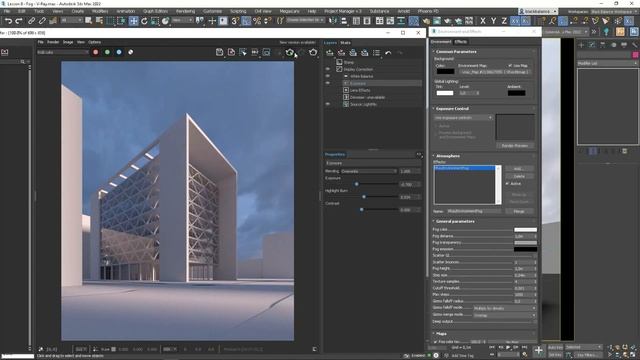Click the red channel circle in frame buffer
Screen dimensions: 640x360
[x=96, y=52]
